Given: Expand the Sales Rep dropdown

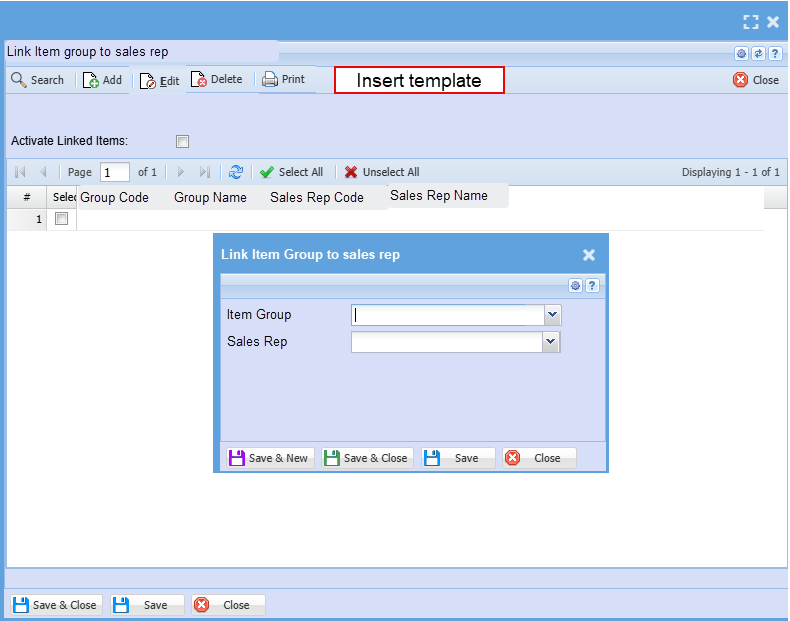Looking at the screenshot, I should tap(551, 343).
